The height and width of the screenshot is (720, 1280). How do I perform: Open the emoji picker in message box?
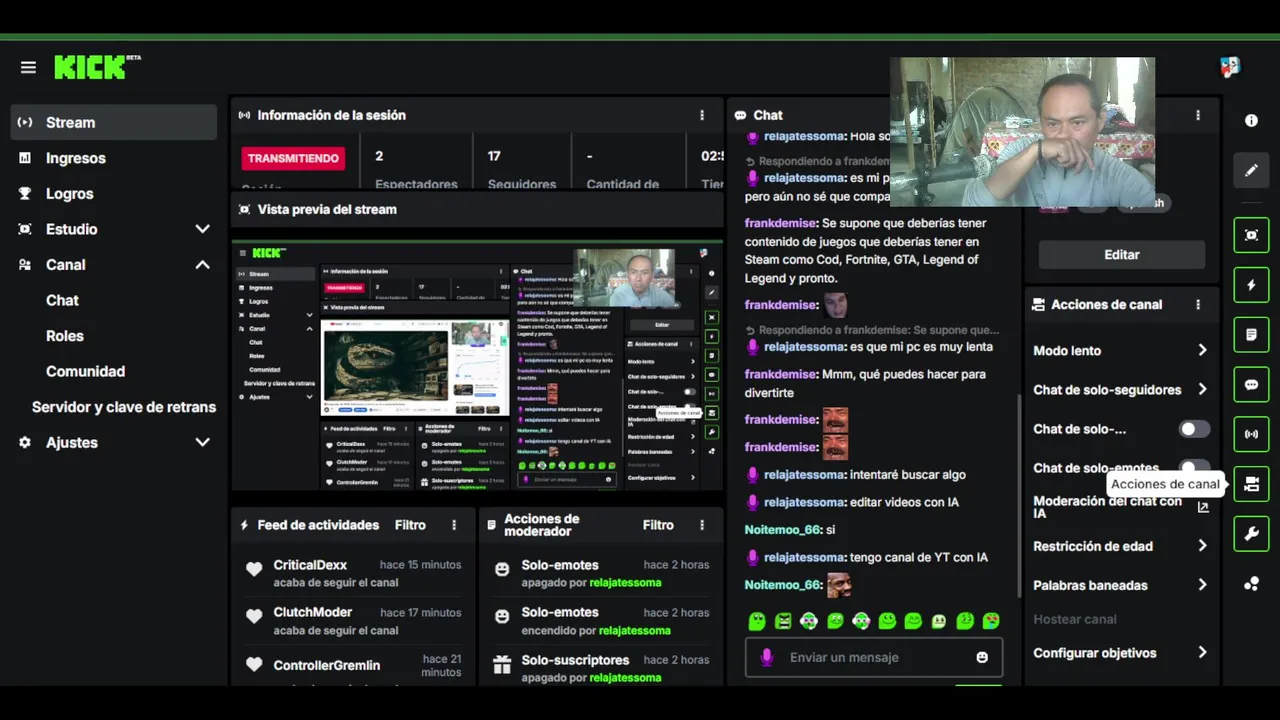pyautogui.click(x=982, y=657)
